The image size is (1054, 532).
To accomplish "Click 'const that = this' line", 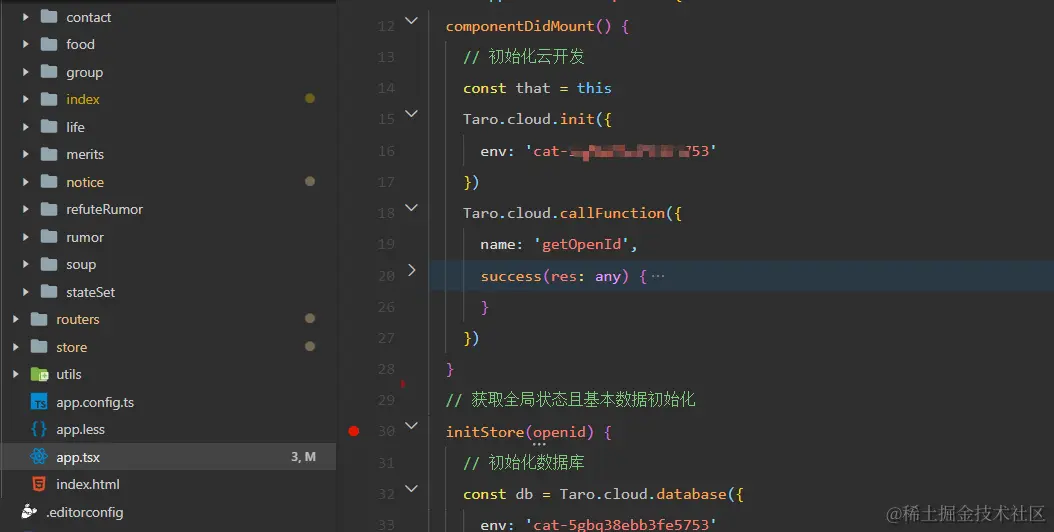I will click(537, 88).
